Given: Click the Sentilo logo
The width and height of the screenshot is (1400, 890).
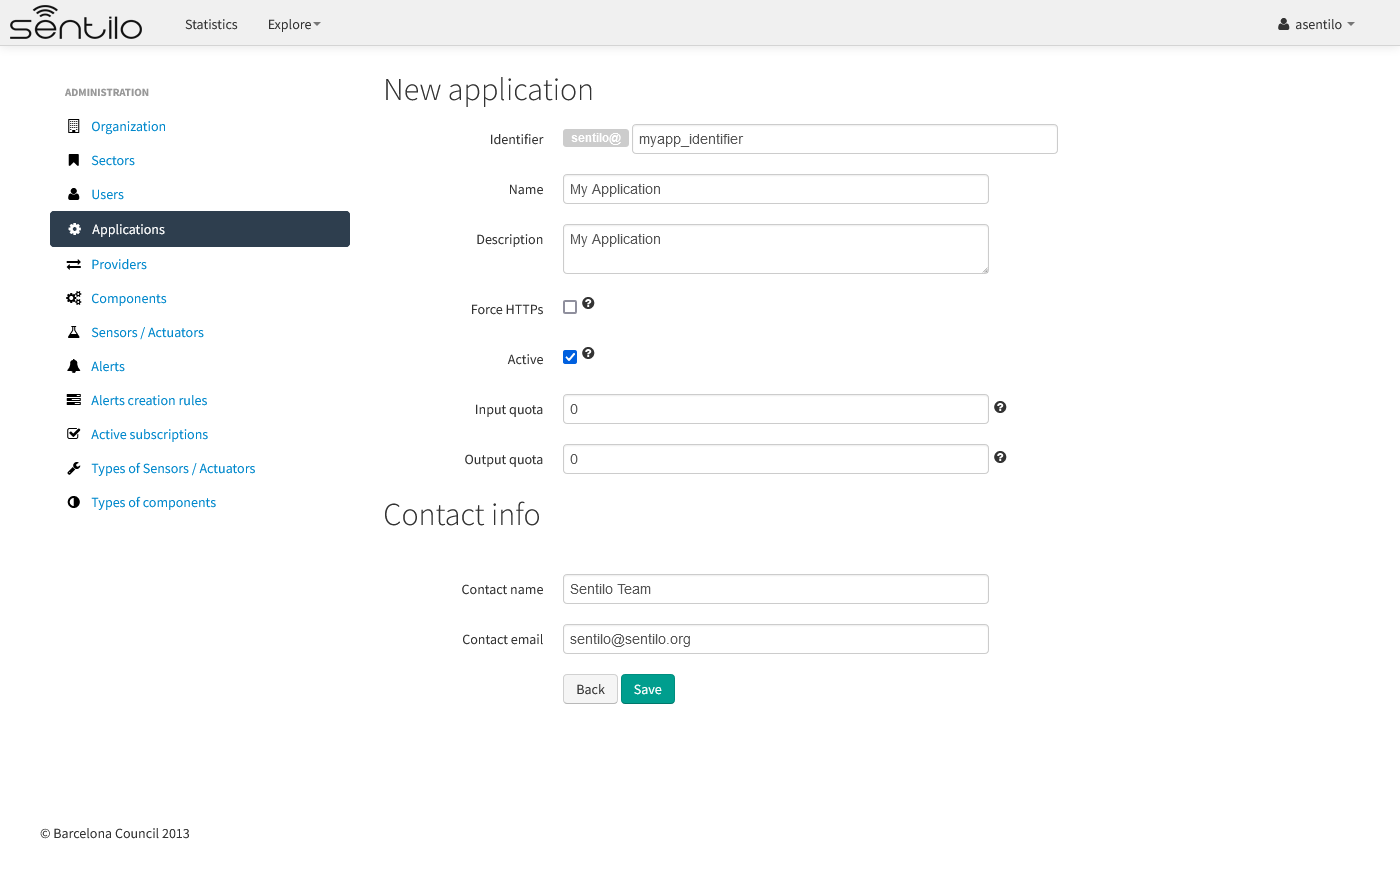Looking at the screenshot, I should click(x=76, y=23).
